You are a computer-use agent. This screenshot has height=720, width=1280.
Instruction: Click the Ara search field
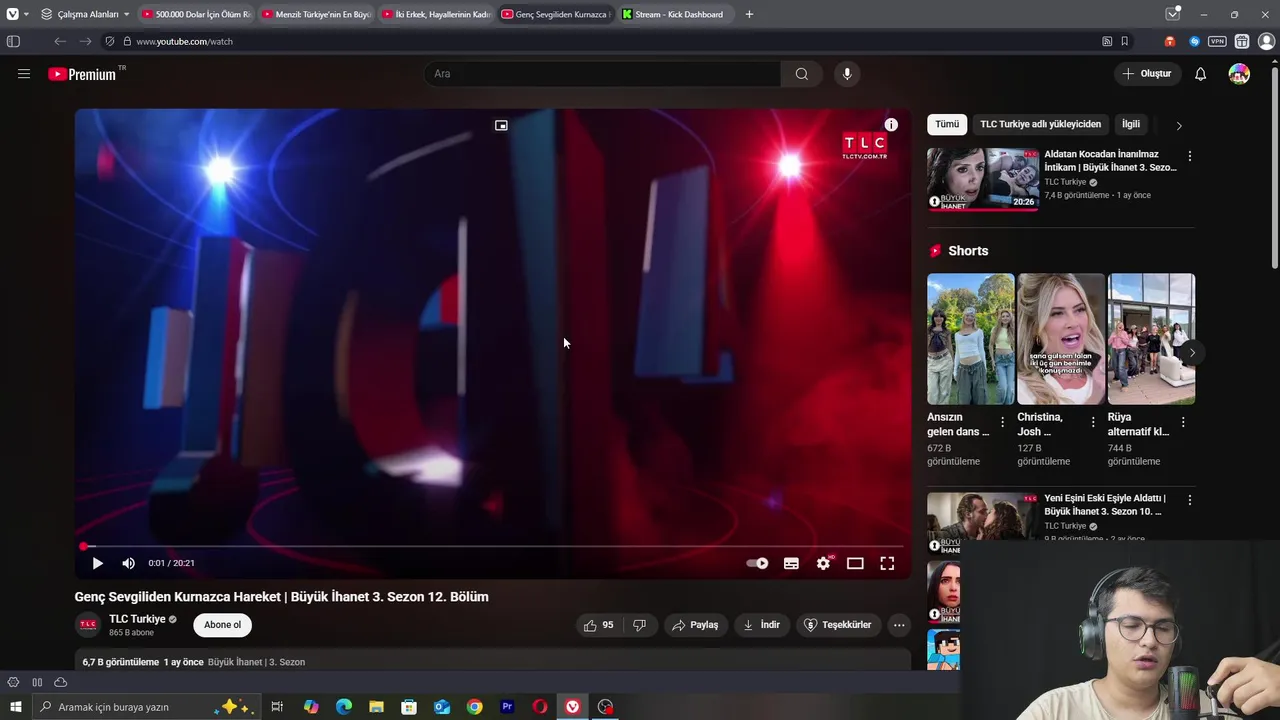[x=603, y=74]
